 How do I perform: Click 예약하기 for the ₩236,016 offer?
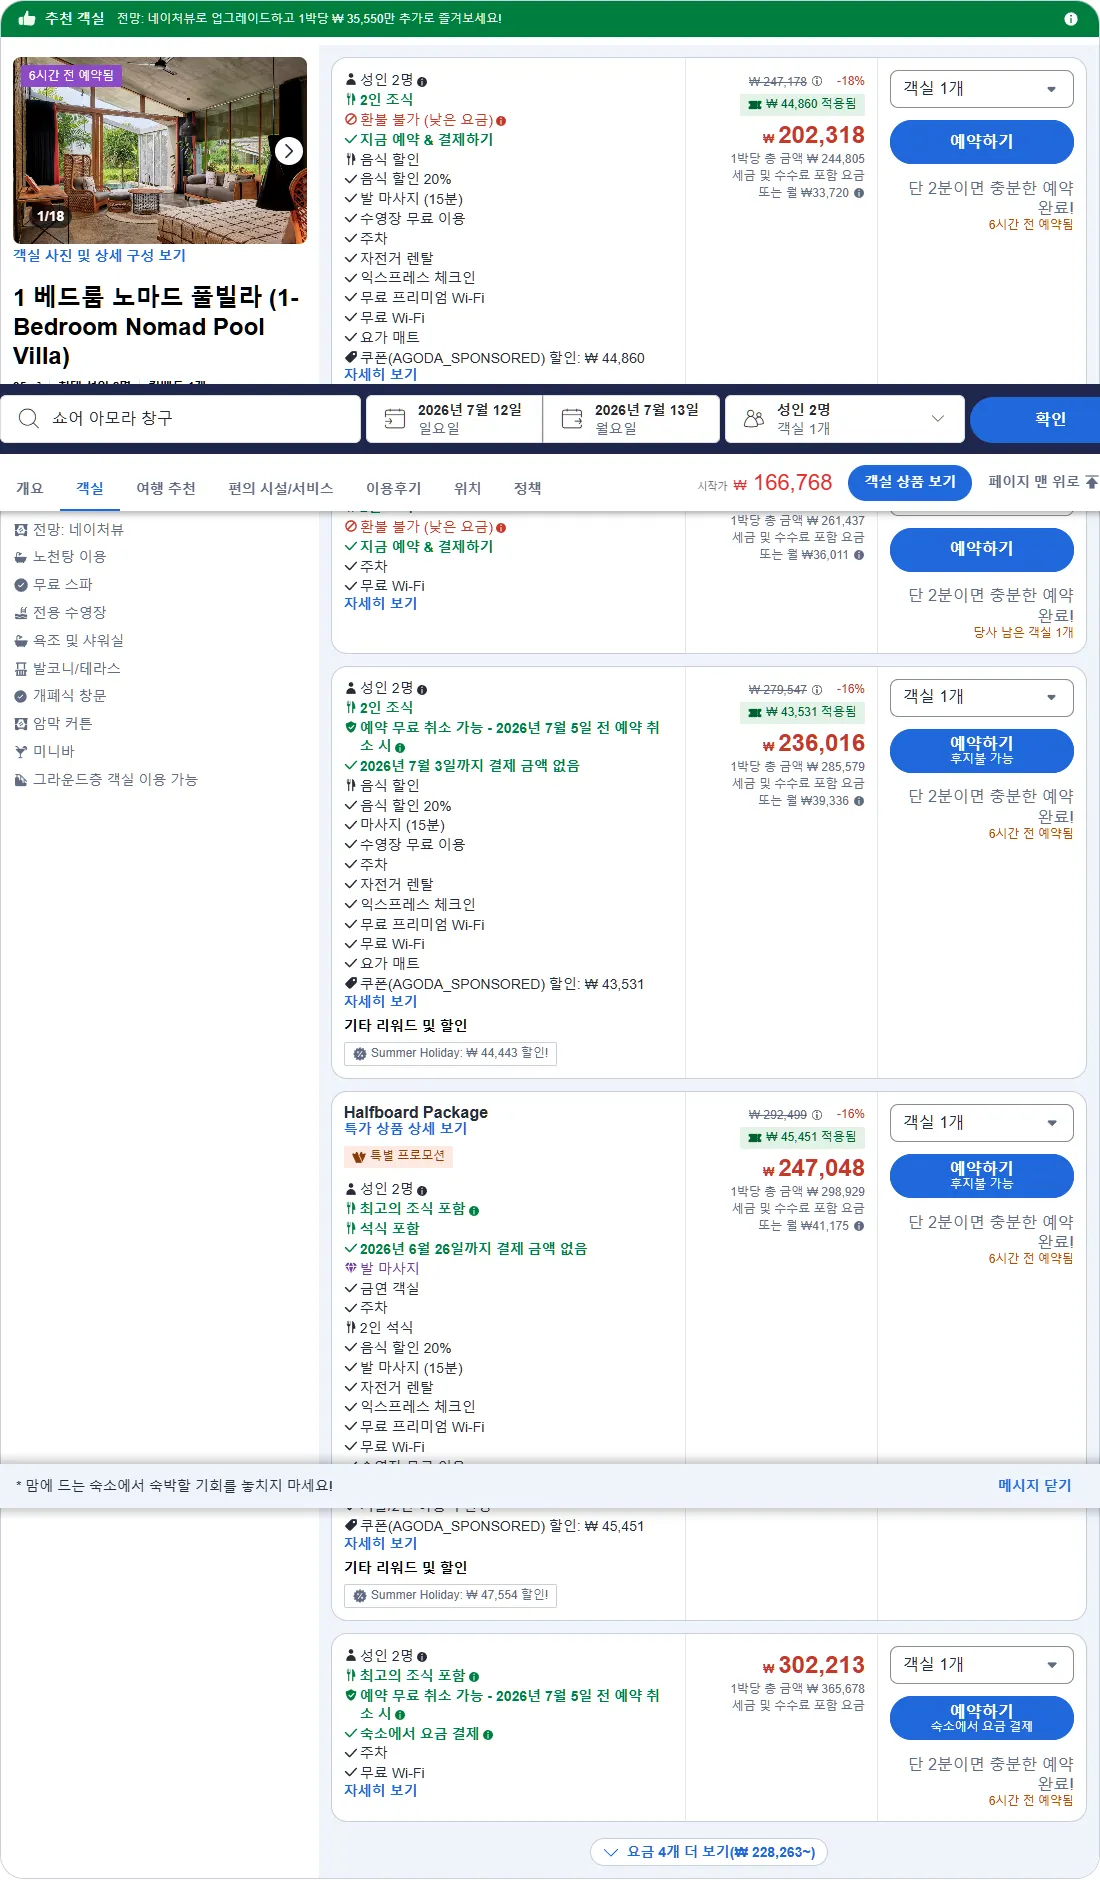(x=982, y=750)
